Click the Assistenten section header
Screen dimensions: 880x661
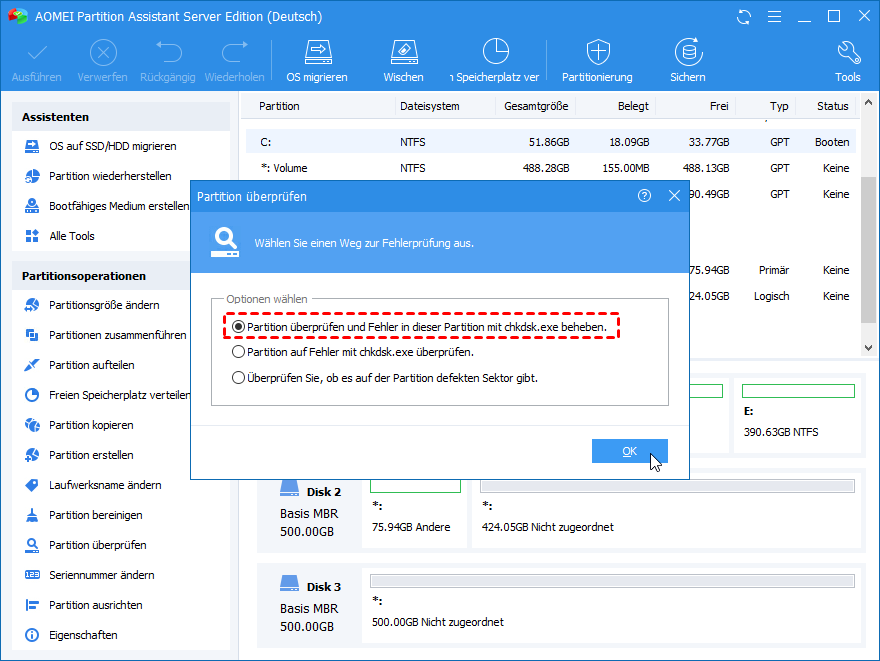(121, 117)
